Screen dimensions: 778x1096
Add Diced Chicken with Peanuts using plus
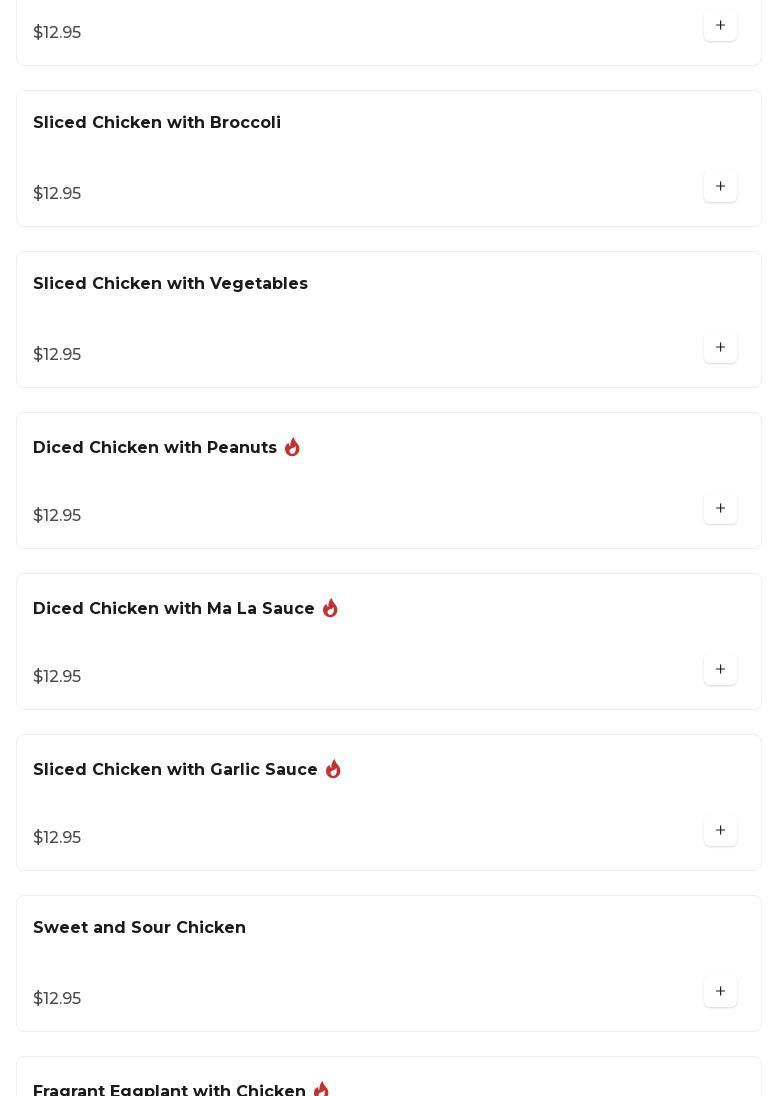(x=720, y=509)
